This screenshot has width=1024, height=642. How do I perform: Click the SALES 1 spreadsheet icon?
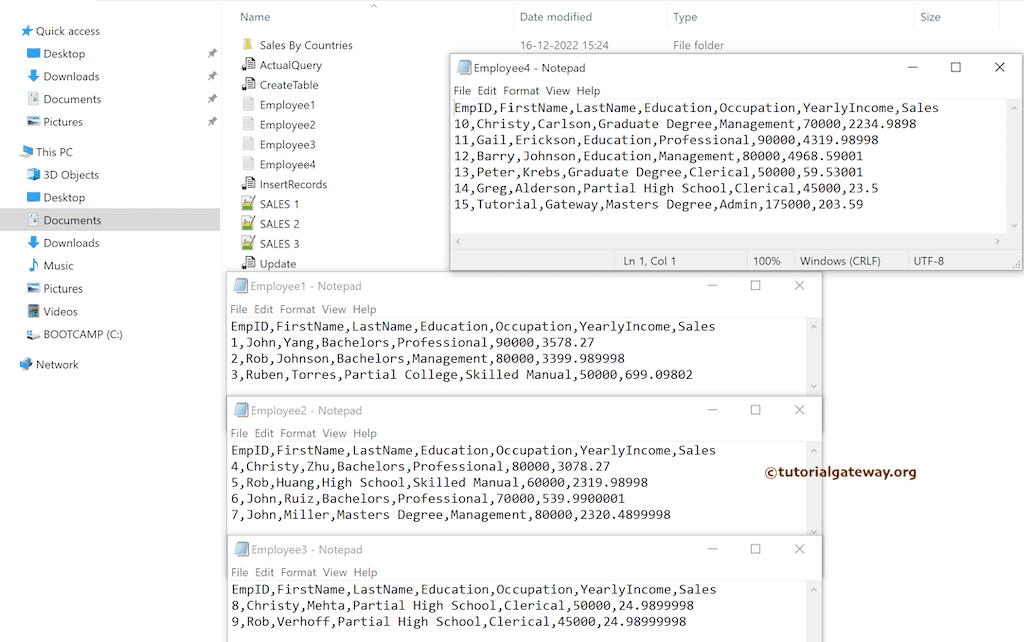point(248,204)
